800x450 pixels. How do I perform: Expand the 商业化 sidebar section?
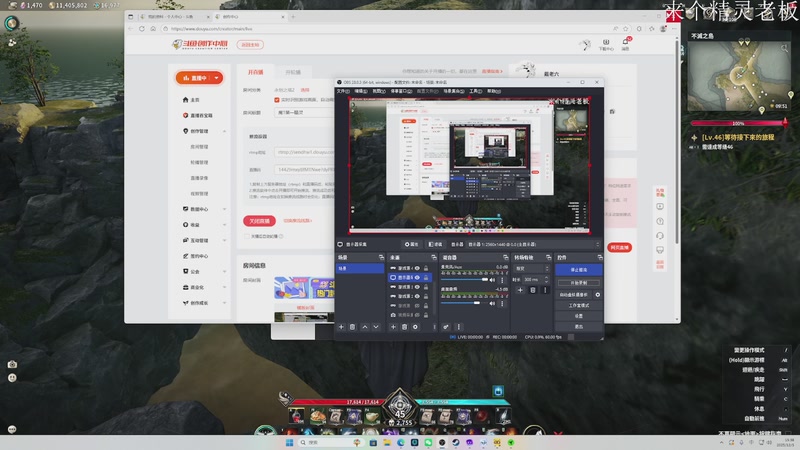tap(224, 287)
